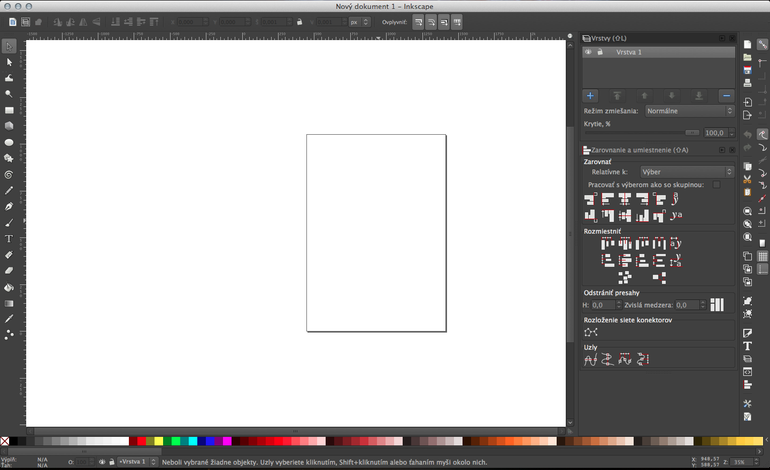770x470 pixels.
Task: Click raise selection to top icon
Action: pyautogui.click(x=154, y=22)
